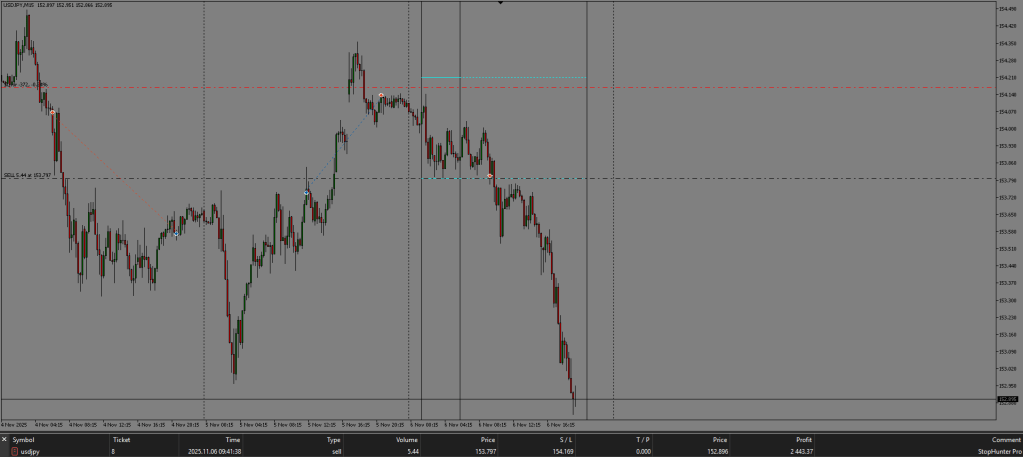This screenshot has width=1023, height=457.
Task: Click the Volume column header
Action: click(407, 440)
